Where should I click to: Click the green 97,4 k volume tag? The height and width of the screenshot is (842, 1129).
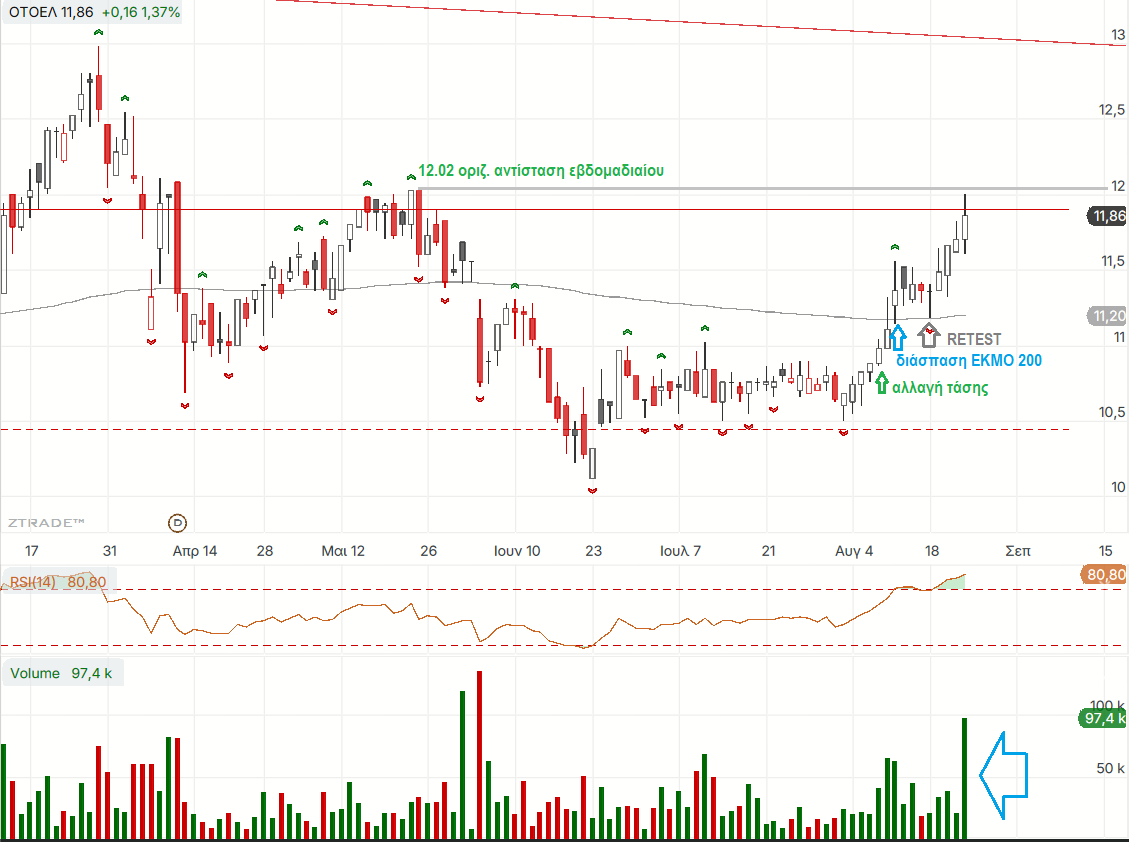click(1103, 718)
